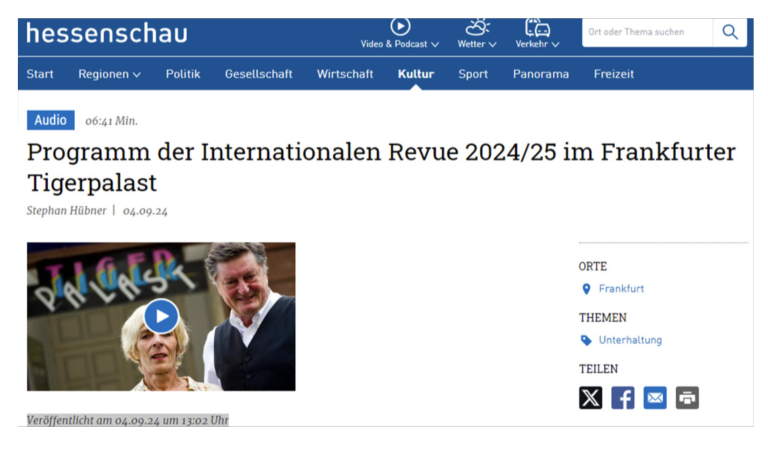Expand the Regionen navigation menu
The image size is (768, 452).
point(109,74)
